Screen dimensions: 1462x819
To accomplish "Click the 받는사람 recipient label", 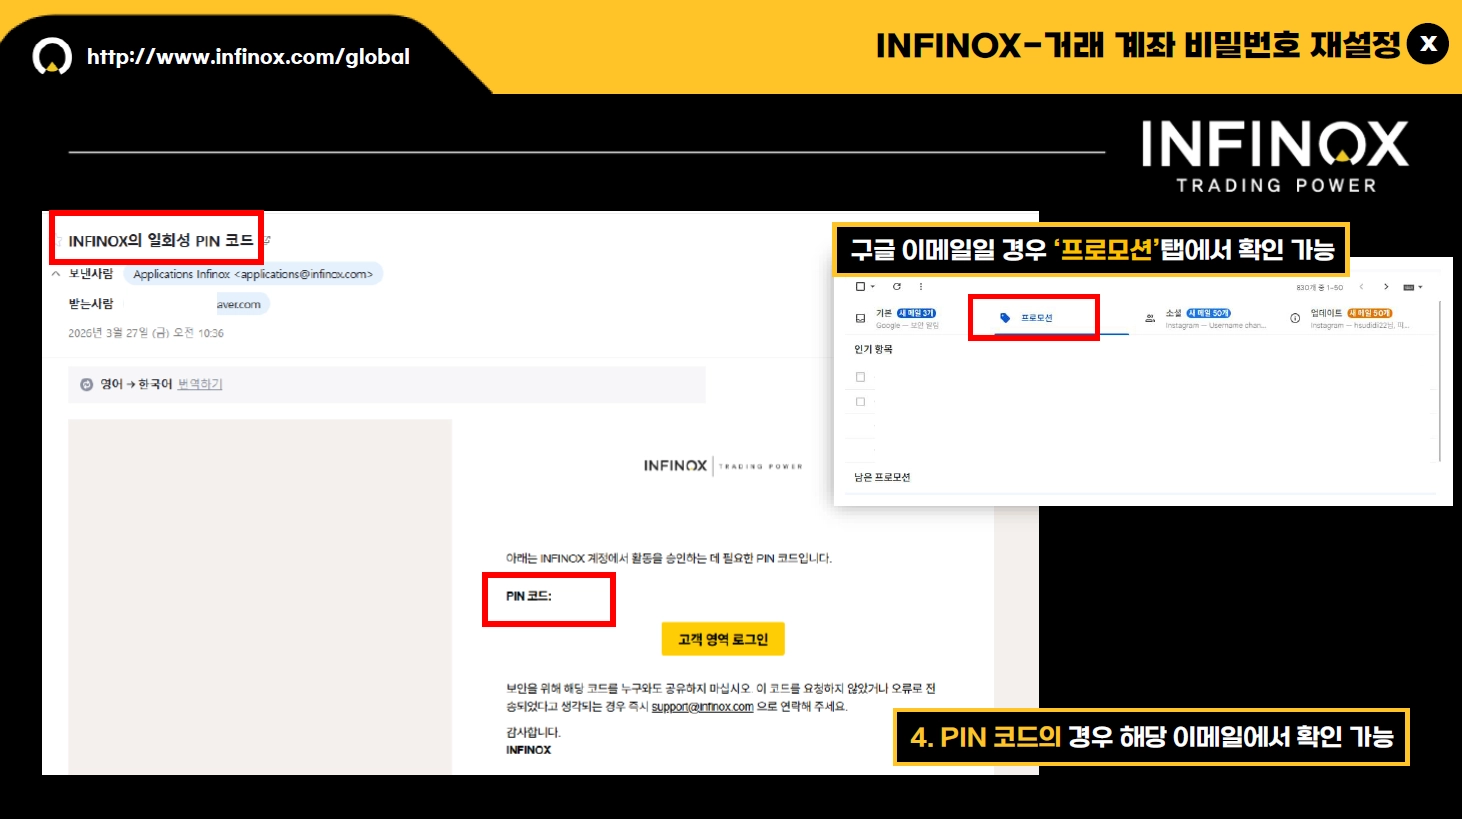I will tap(91, 304).
